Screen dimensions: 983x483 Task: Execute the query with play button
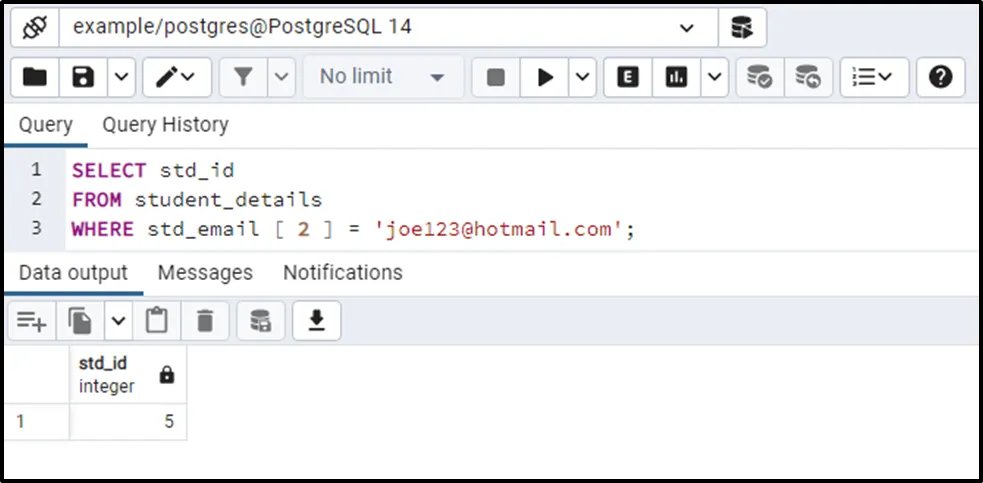click(545, 77)
